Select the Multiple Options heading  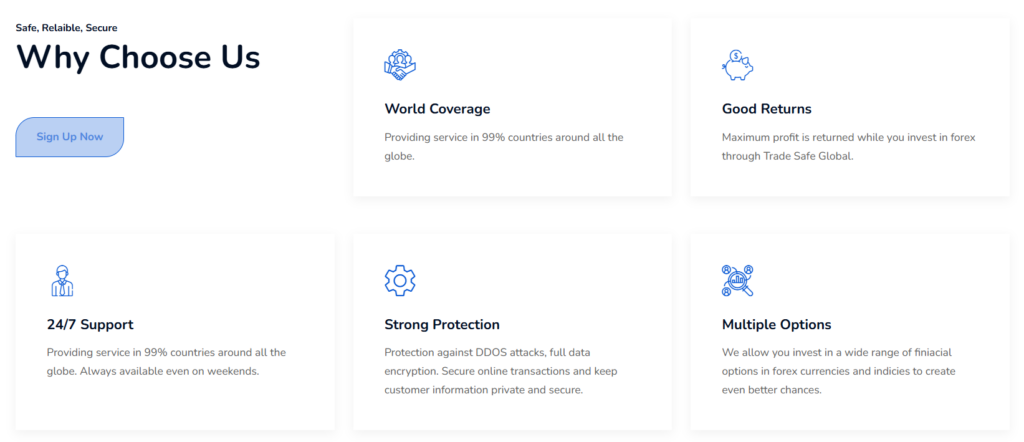pos(776,324)
